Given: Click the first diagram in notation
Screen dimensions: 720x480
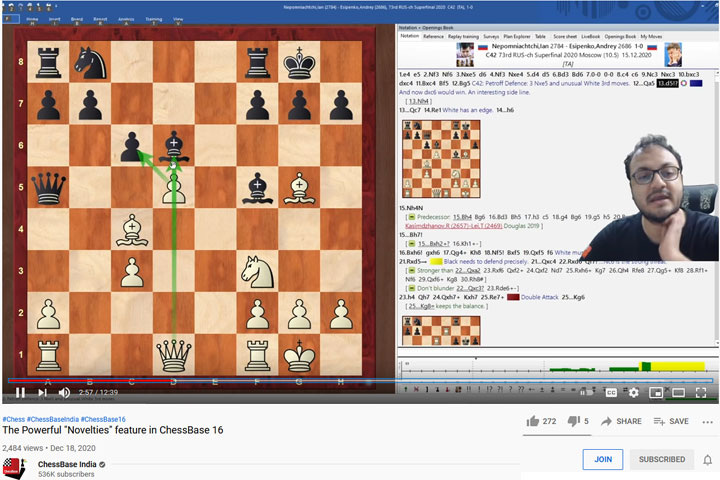Looking at the screenshot, I should [x=441, y=159].
